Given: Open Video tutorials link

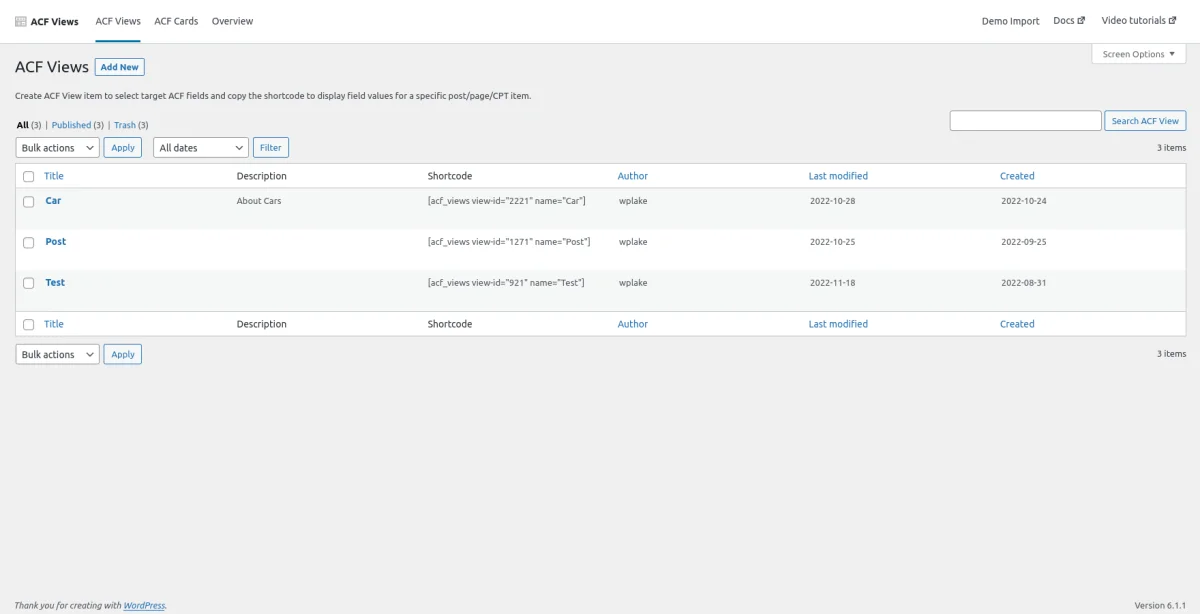Looking at the screenshot, I should (1141, 21).
